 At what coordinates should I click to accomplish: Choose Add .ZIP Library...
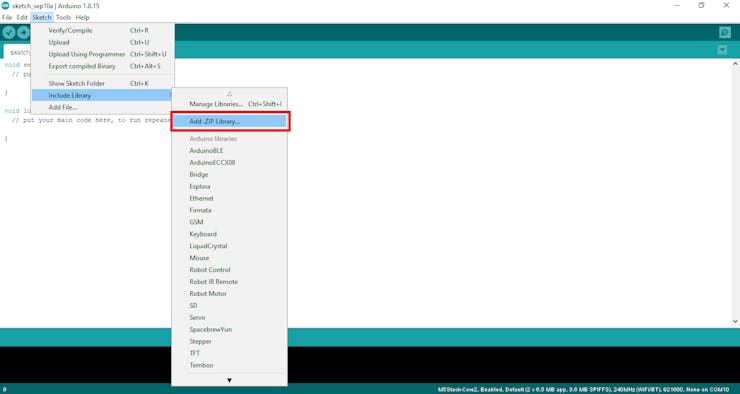[x=229, y=121]
